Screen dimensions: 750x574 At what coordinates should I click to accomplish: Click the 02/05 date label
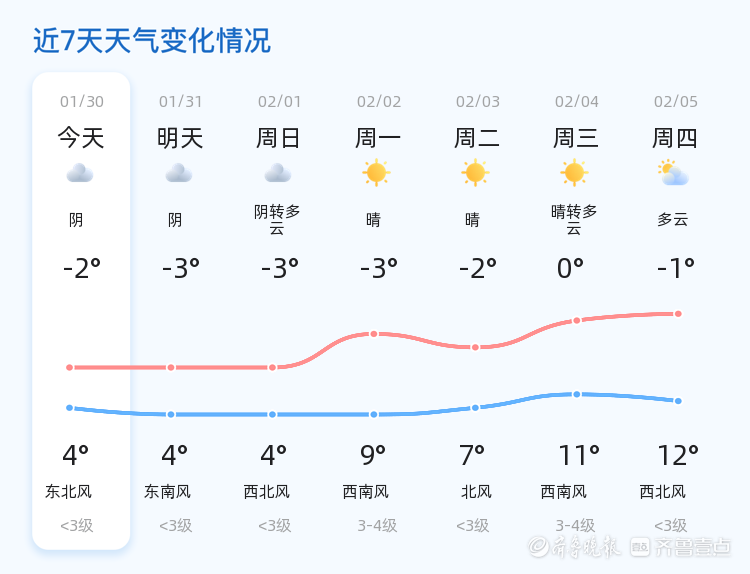point(676,101)
